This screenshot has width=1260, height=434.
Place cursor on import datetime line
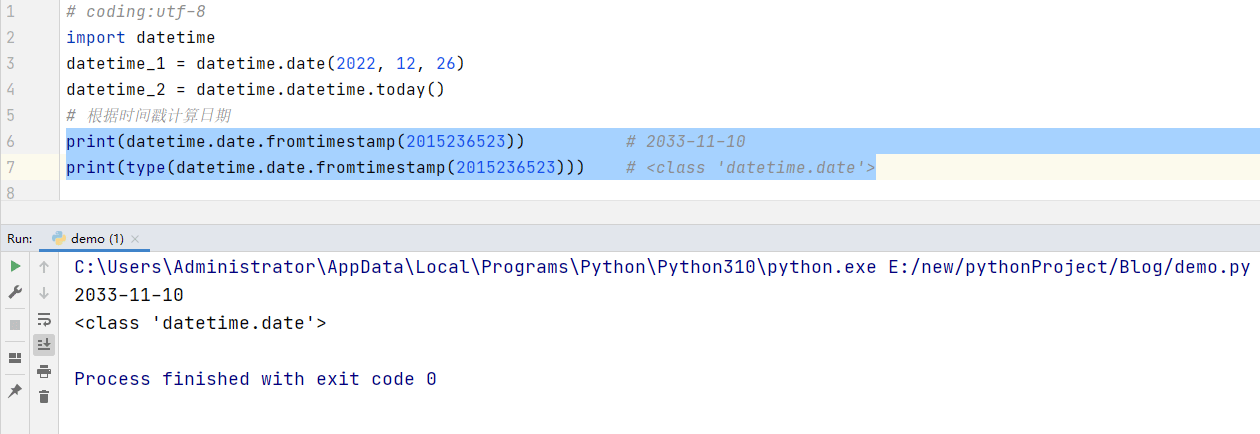point(140,38)
